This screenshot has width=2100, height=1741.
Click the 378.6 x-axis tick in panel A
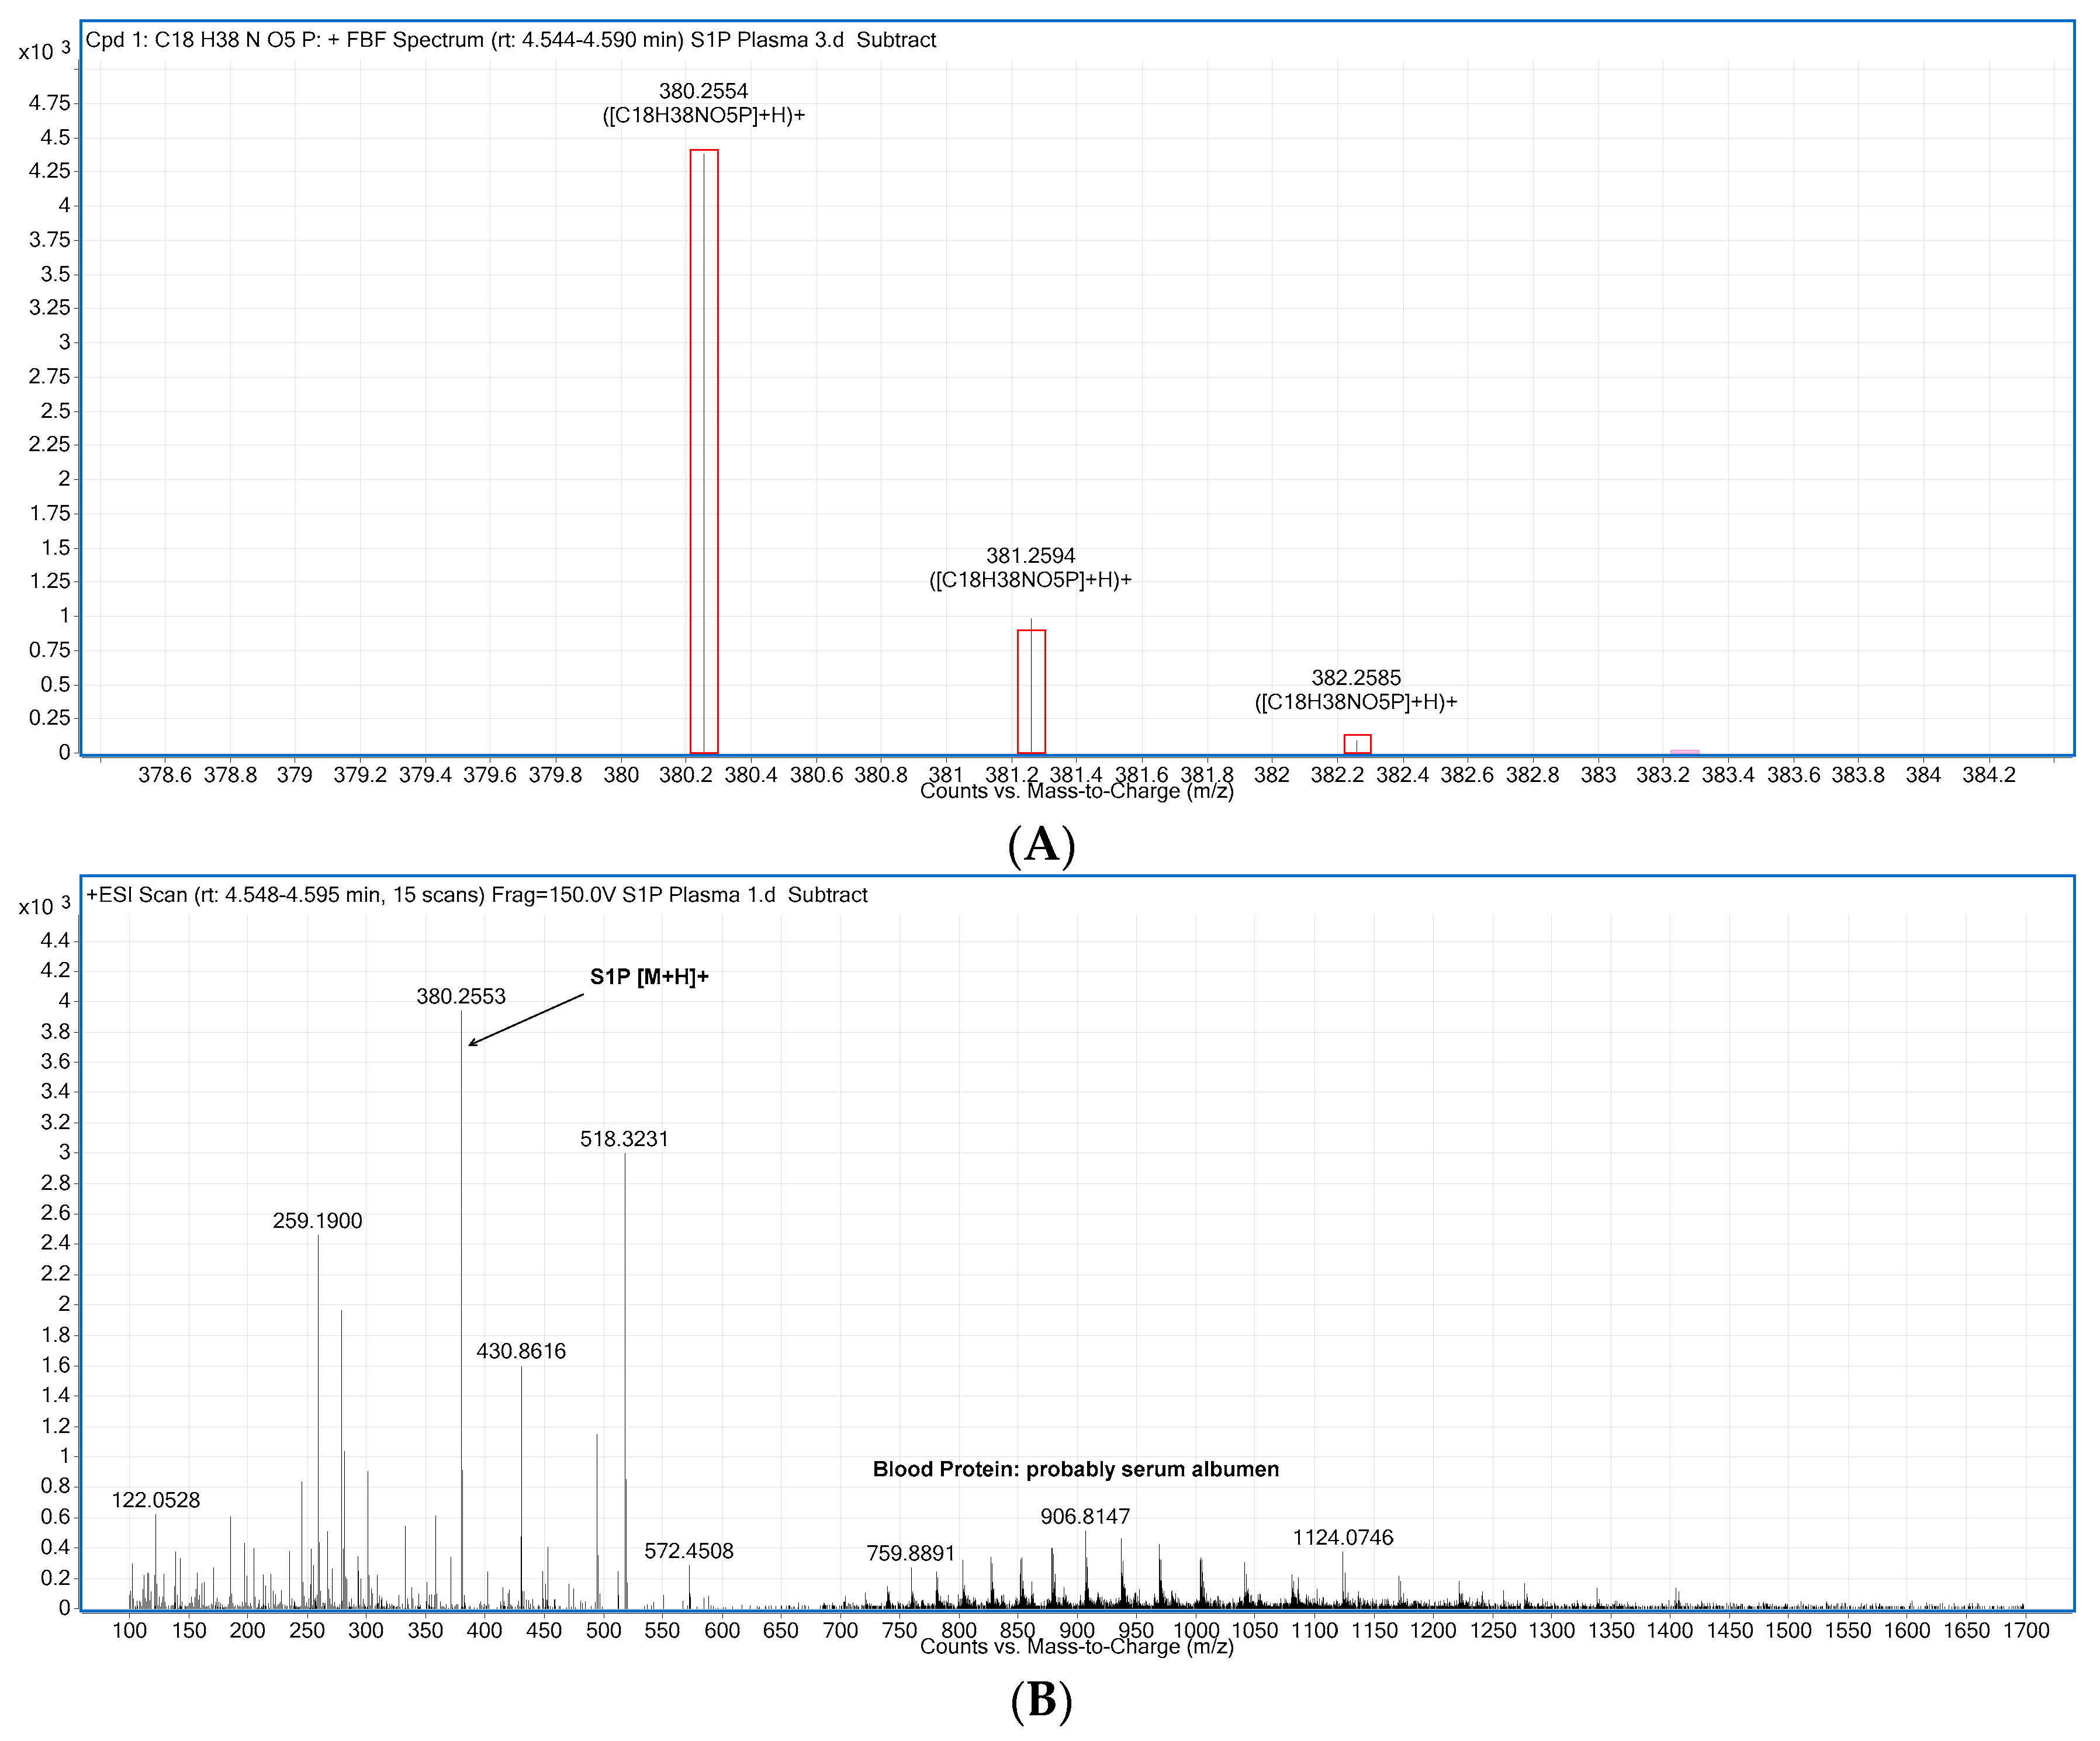(164, 775)
